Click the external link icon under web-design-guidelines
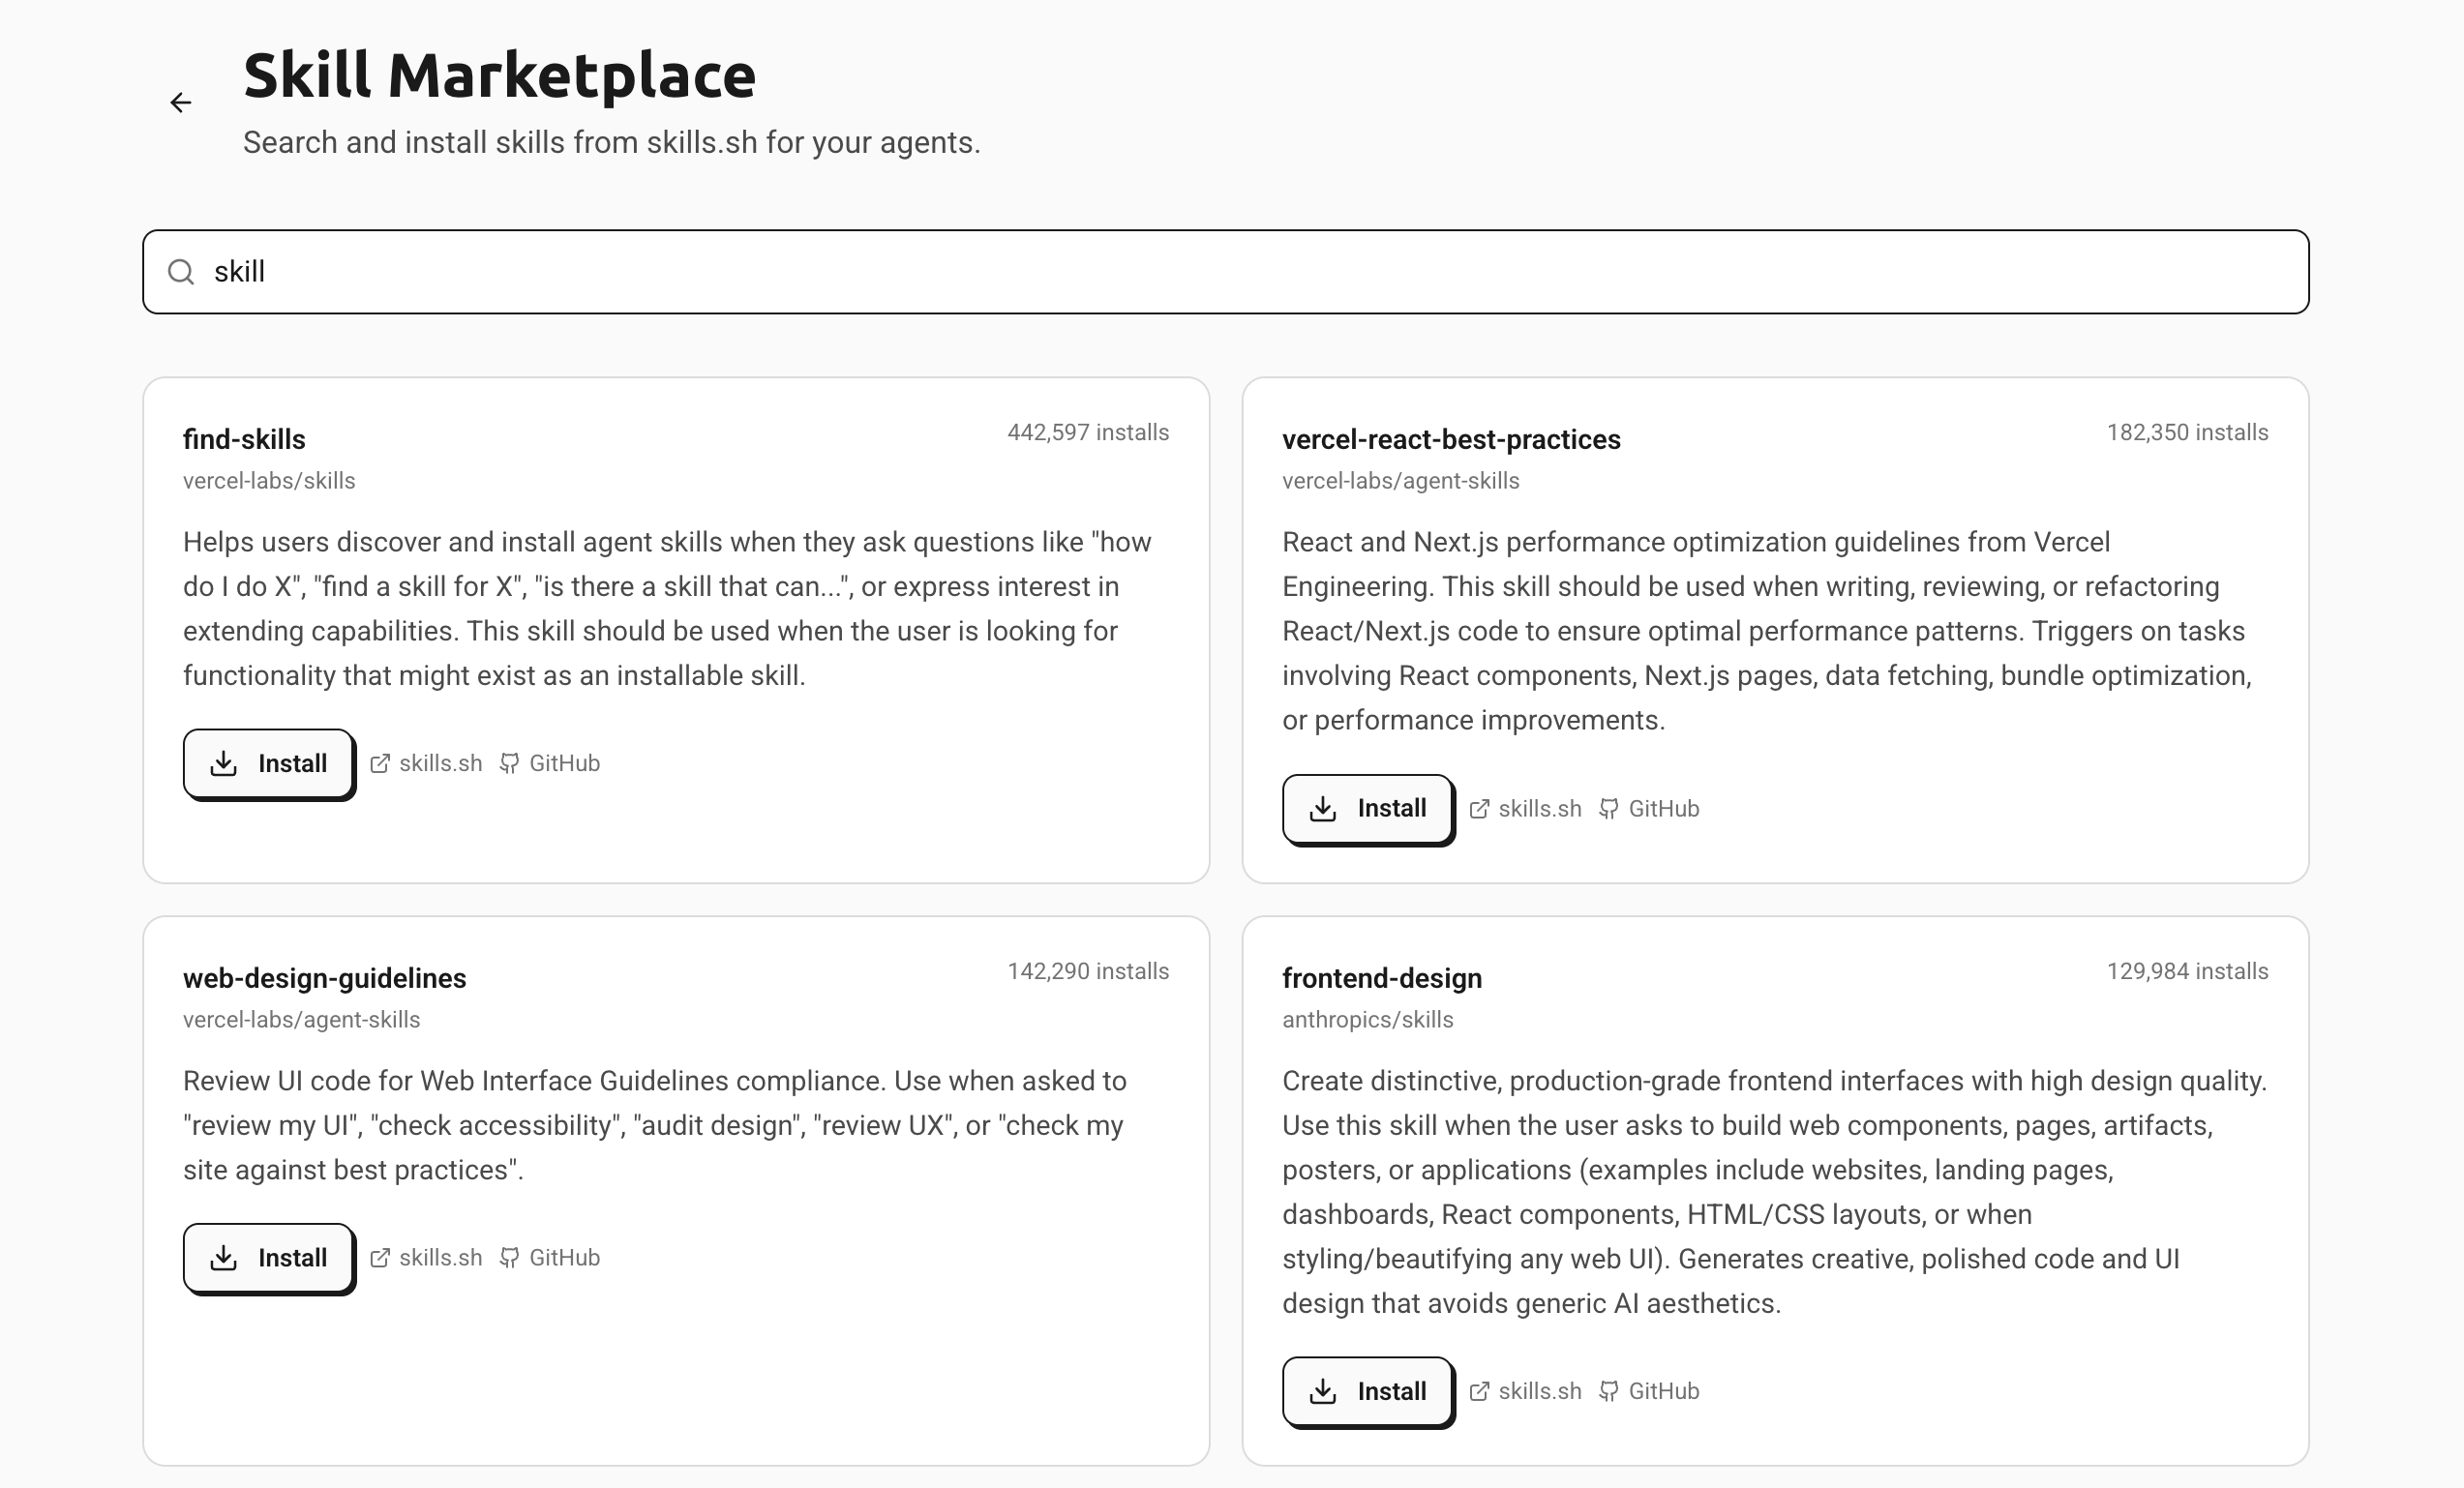 point(381,1257)
